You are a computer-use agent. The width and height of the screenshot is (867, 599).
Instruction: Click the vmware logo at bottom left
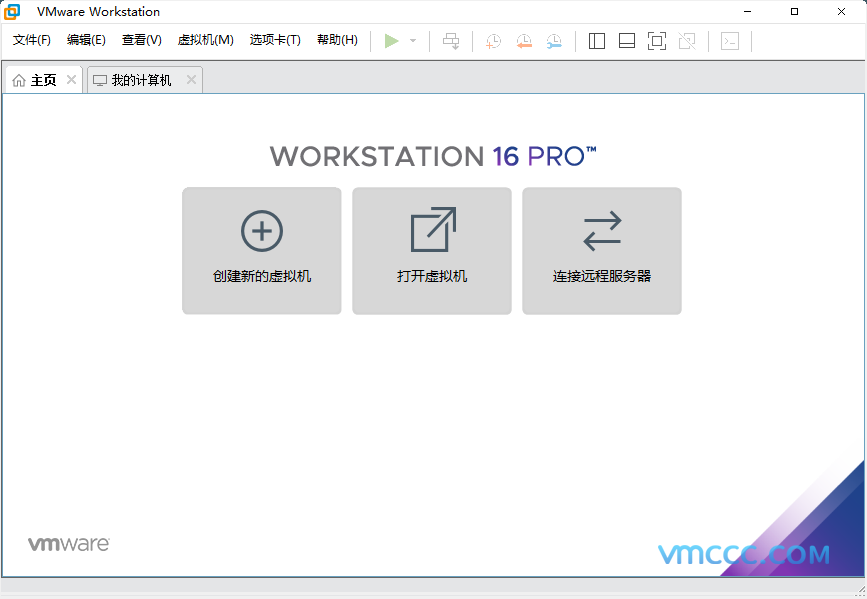click(68, 544)
